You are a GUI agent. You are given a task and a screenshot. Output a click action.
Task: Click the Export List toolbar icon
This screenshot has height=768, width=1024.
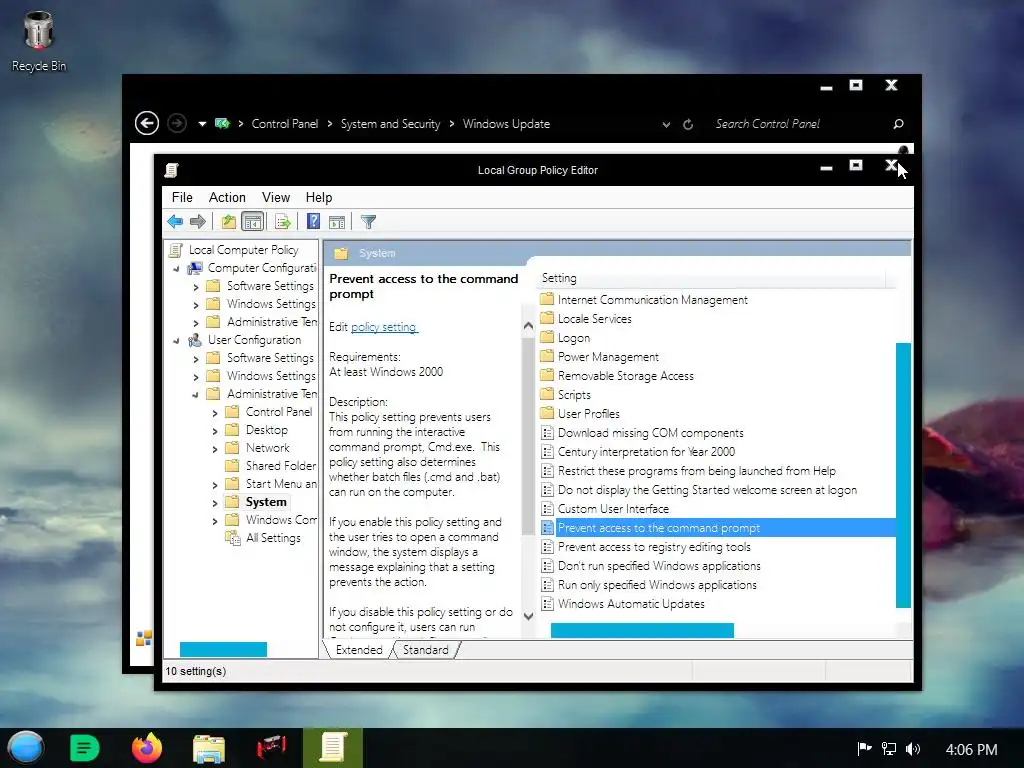[282, 222]
